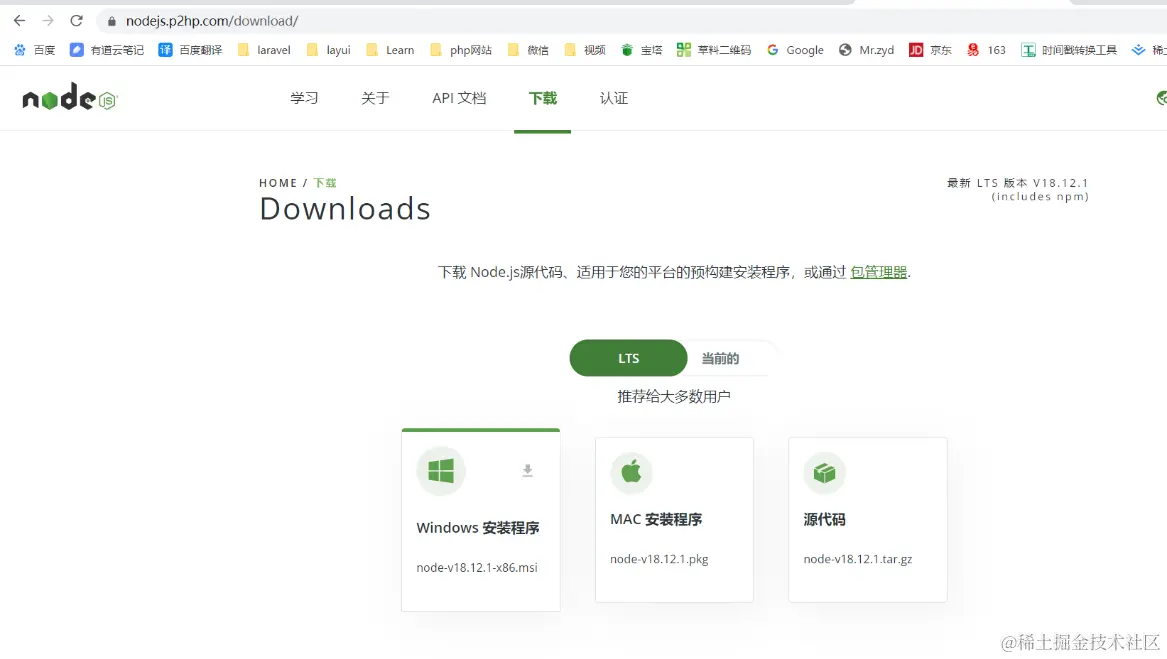Open the 宝塔 bookmark
Screen dimensions: 1167x659
(x=642, y=50)
